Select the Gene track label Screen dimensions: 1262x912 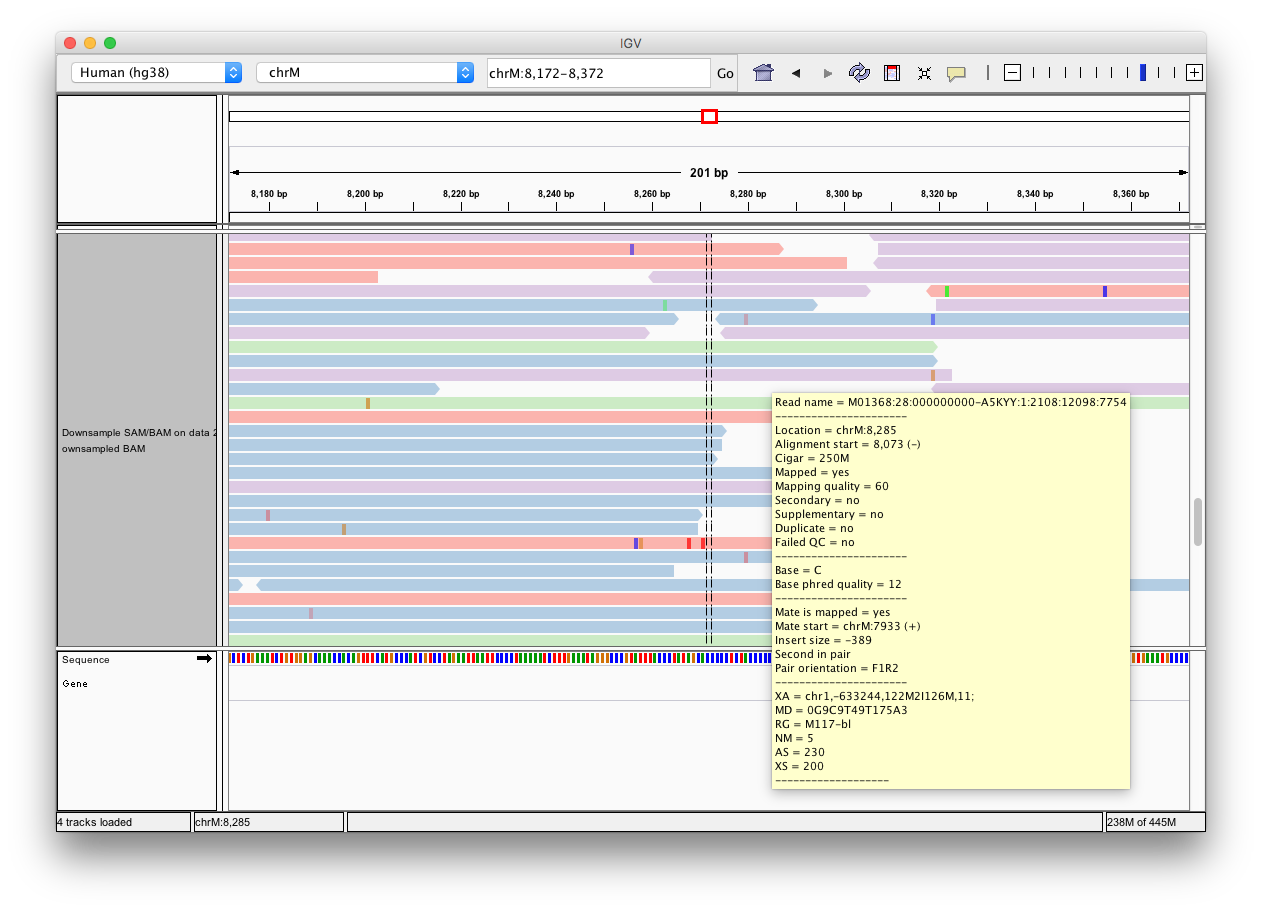pyautogui.click(x=75, y=684)
